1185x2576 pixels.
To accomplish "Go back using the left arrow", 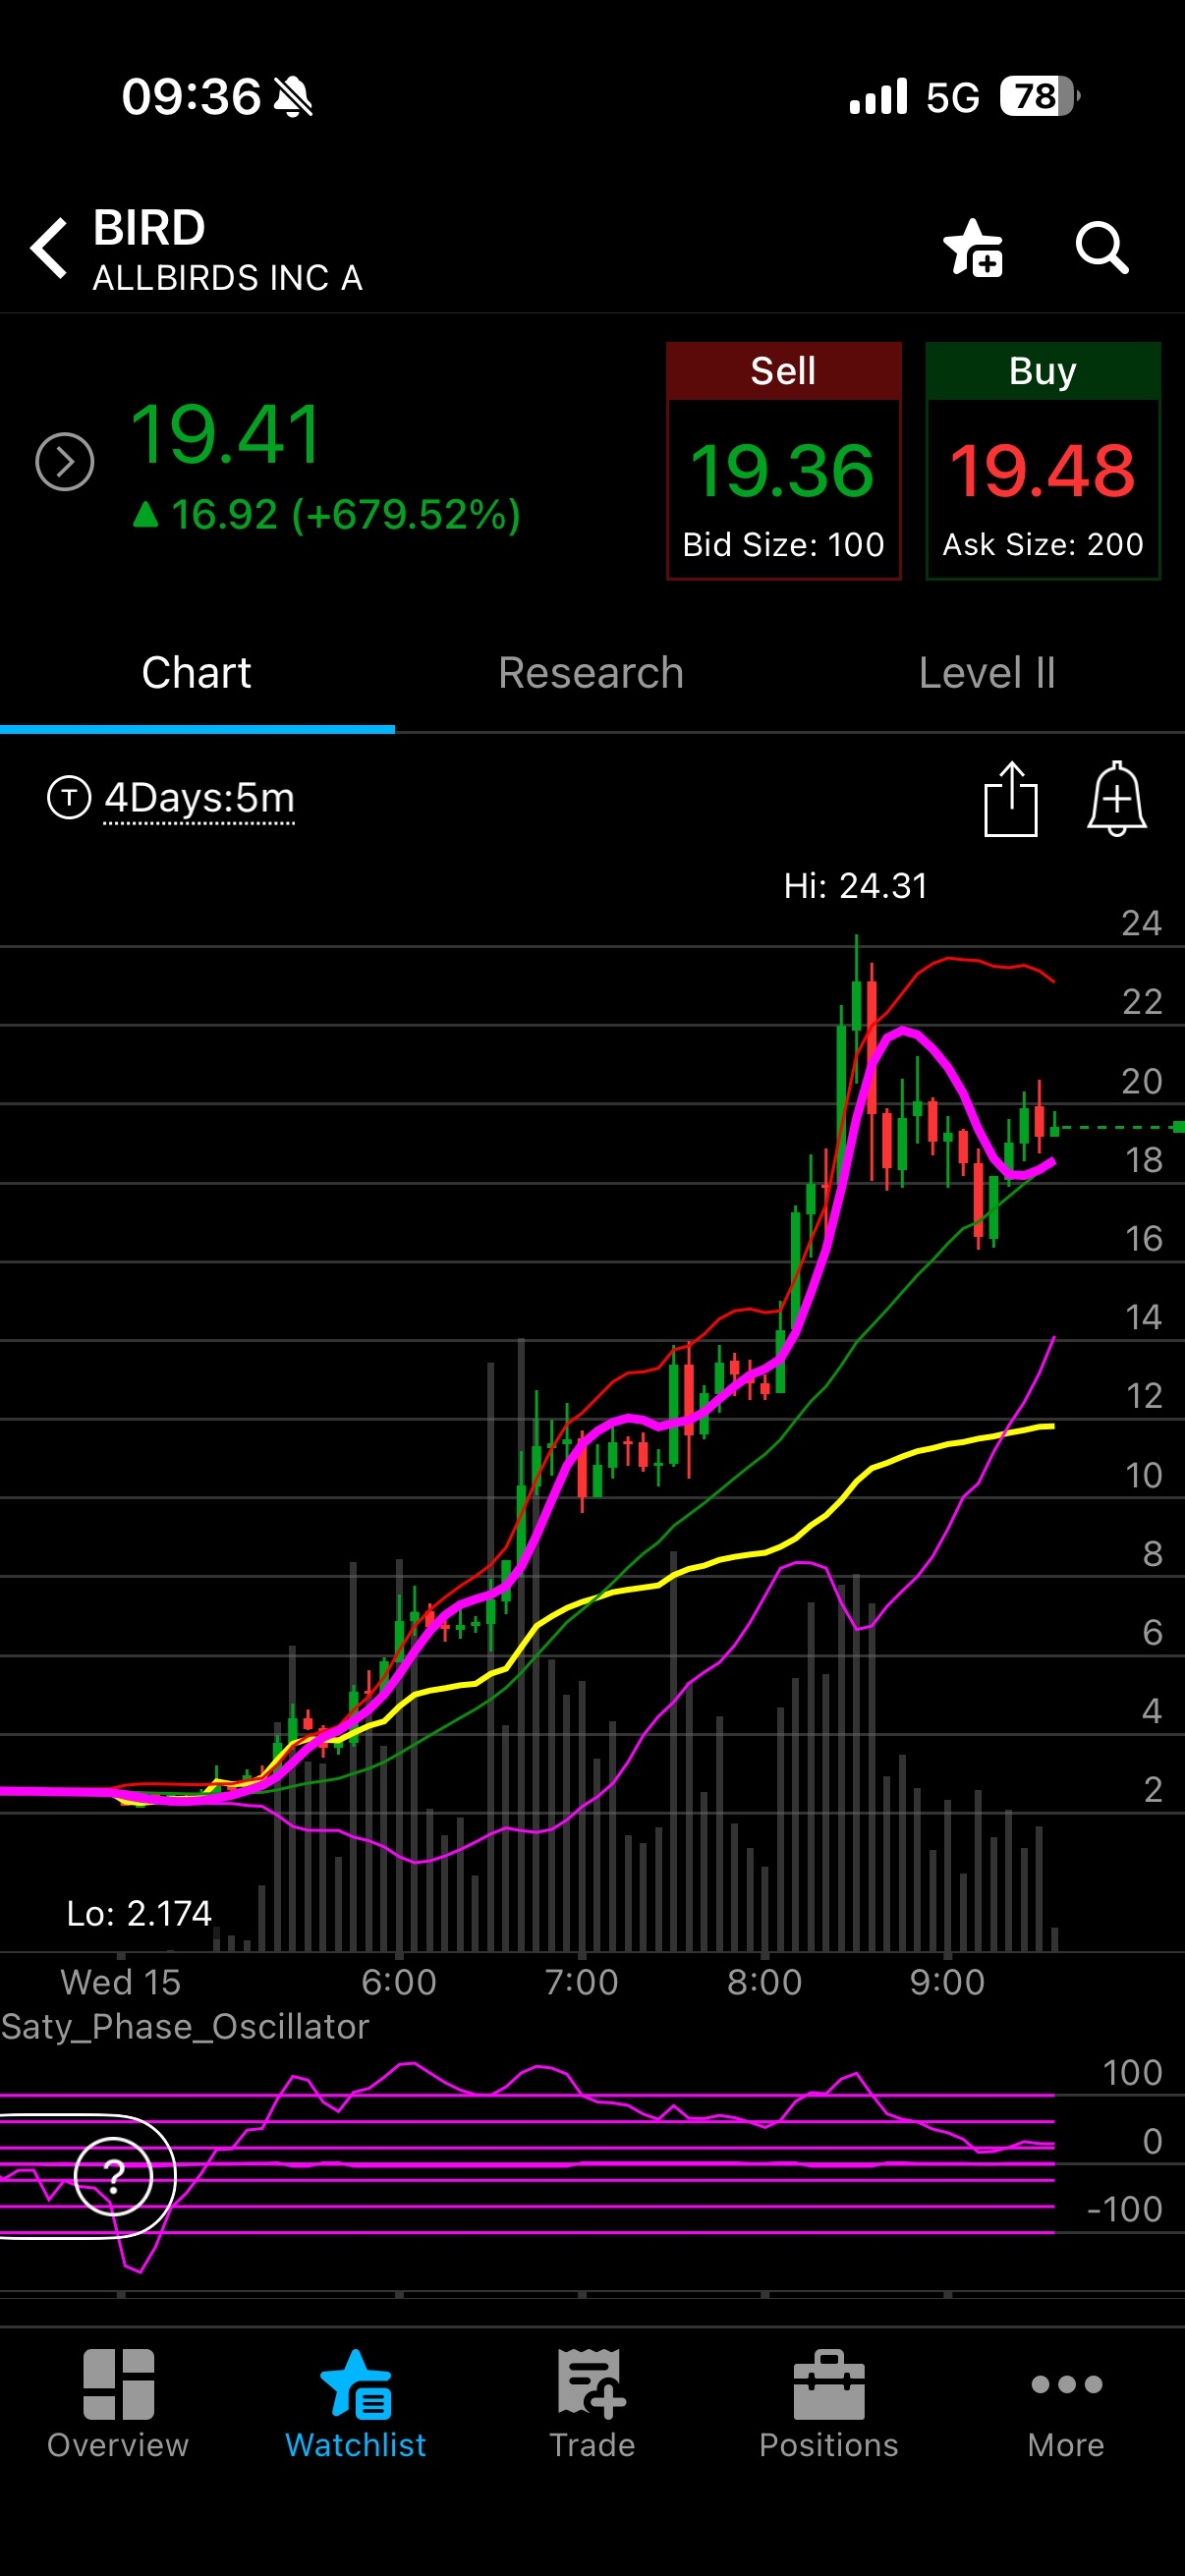I will coord(49,247).
